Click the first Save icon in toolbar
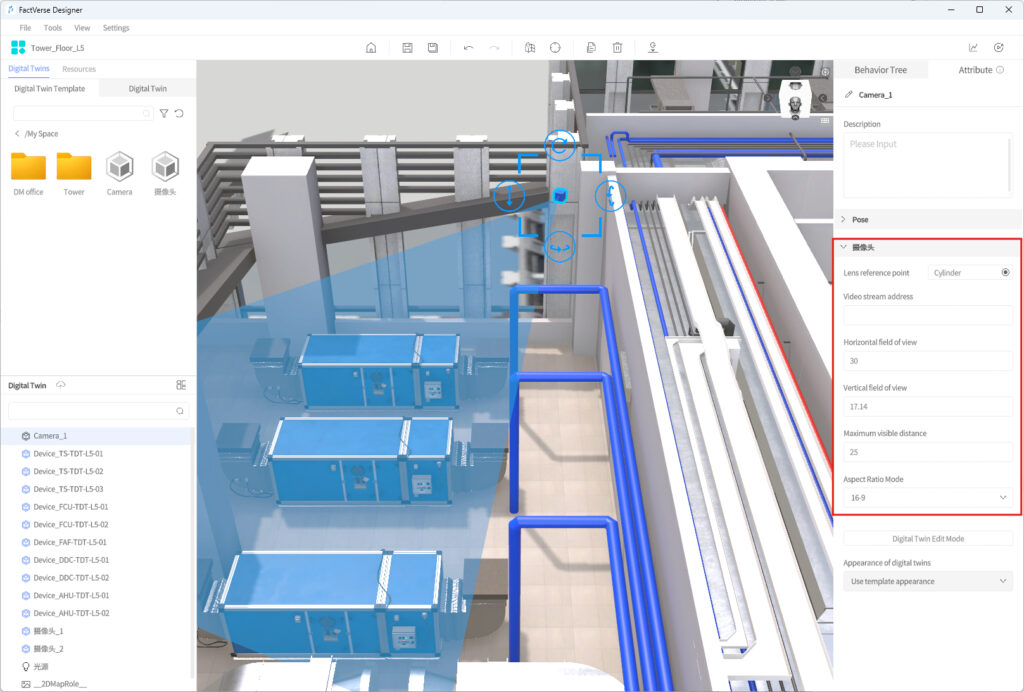This screenshot has width=1024, height=692. click(408, 48)
